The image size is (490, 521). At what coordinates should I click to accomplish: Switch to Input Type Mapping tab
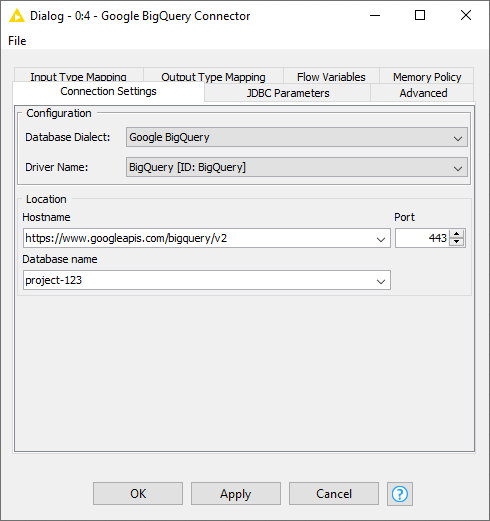[x=78, y=76]
